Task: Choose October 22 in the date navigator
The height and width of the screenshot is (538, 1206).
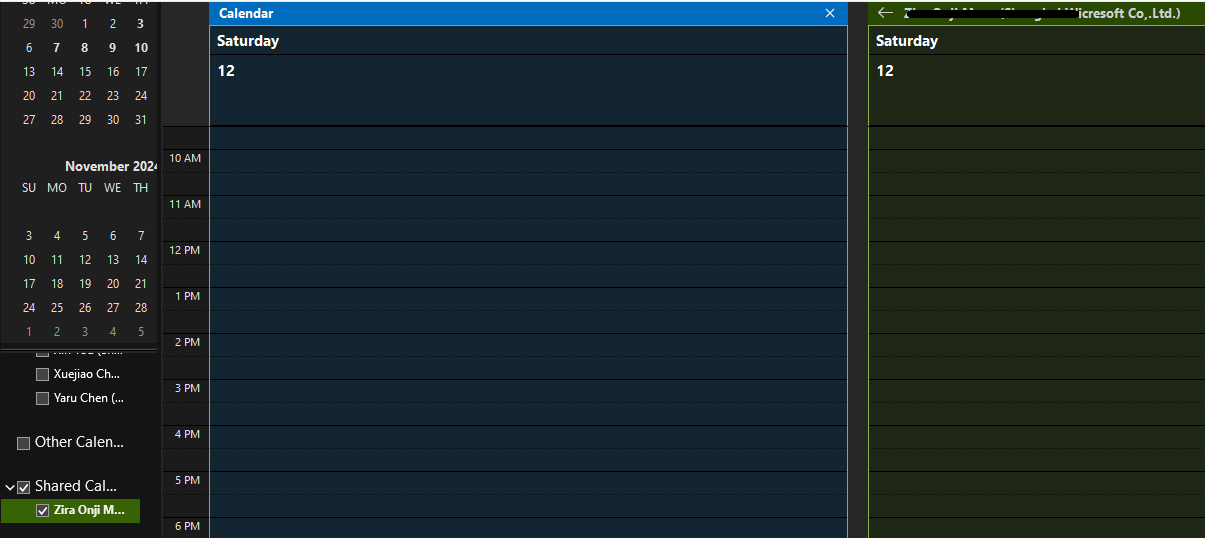Action: point(85,95)
